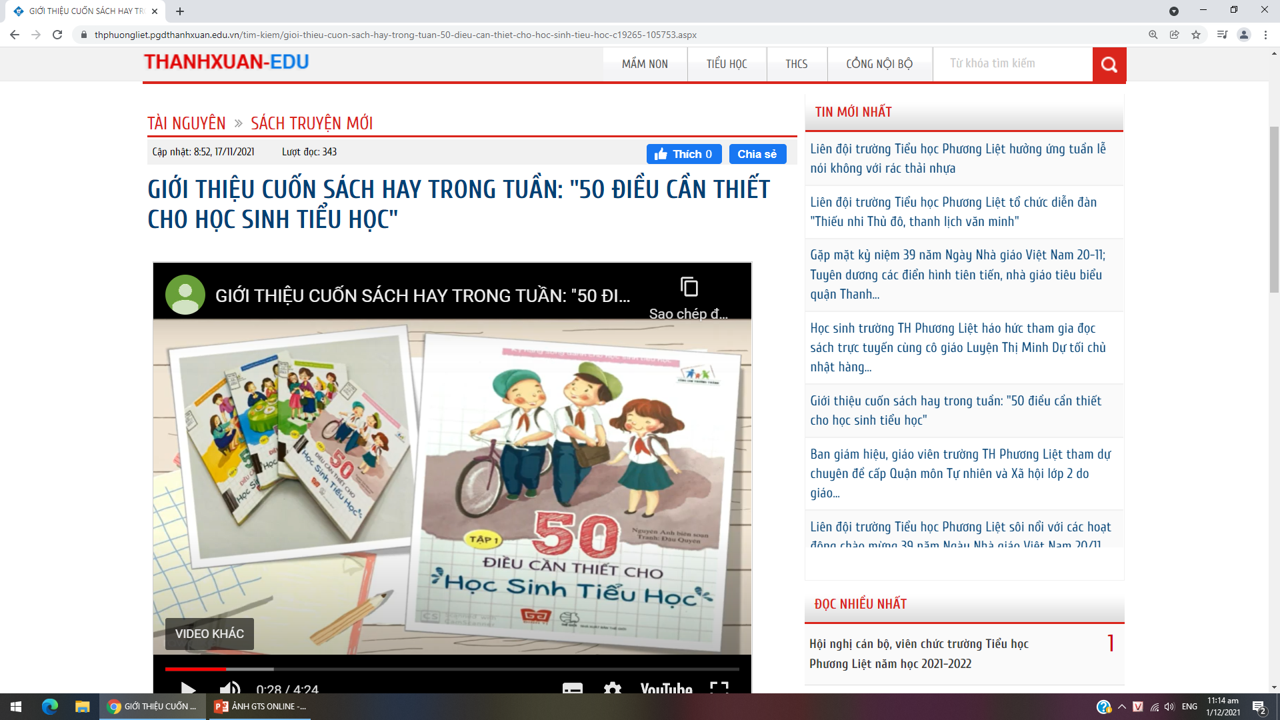Click the Facebook Thích button
Viewport: 1280px width, 720px height.
pos(684,154)
